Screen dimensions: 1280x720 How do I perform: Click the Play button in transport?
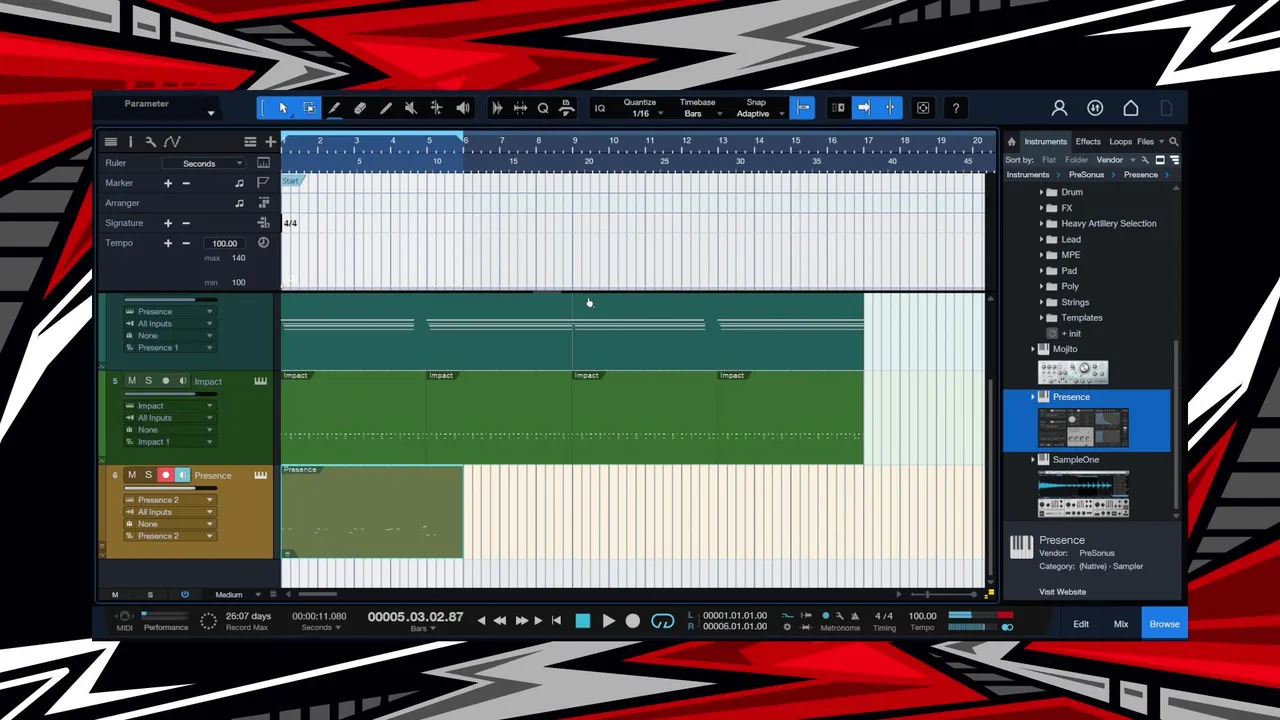(608, 621)
